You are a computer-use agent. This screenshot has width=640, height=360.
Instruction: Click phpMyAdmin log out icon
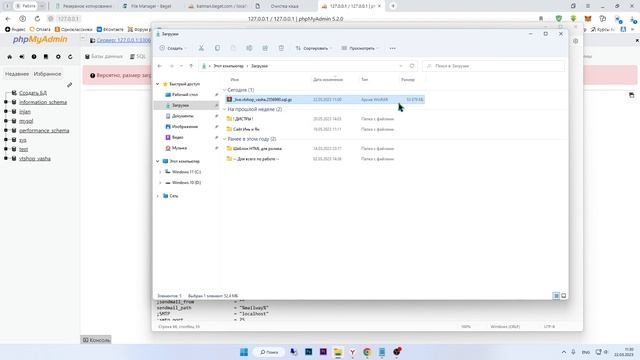[x=22, y=57]
